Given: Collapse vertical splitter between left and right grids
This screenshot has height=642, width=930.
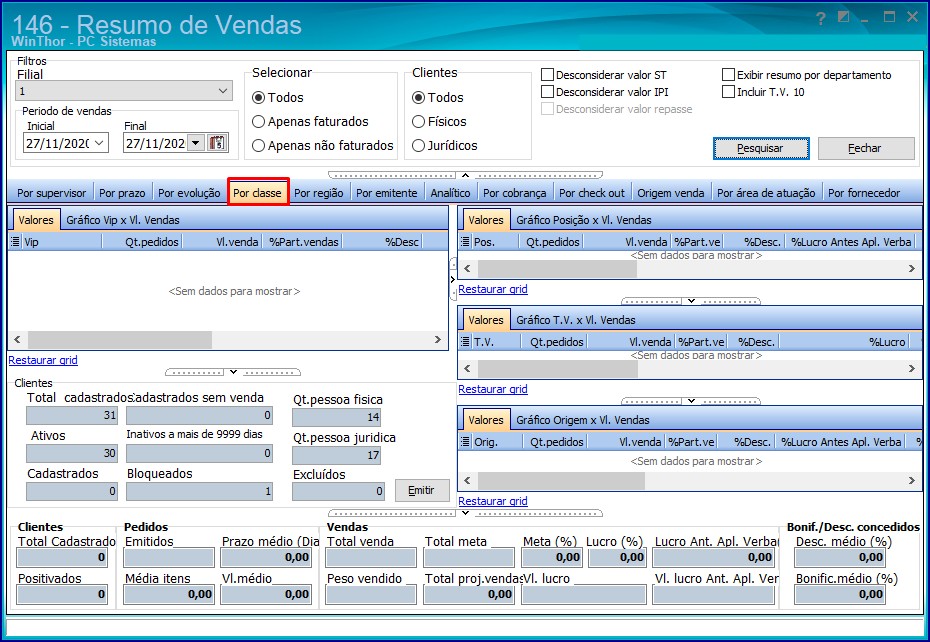Looking at the screenshot, I should click(x=453, y=279).
